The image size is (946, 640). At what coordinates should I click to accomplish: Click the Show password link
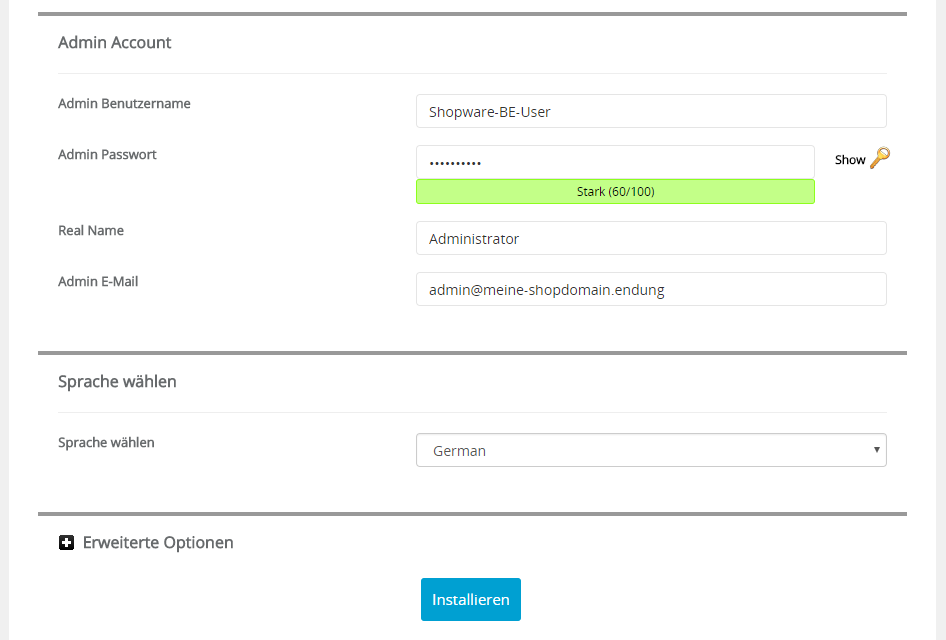pos(849,160)
